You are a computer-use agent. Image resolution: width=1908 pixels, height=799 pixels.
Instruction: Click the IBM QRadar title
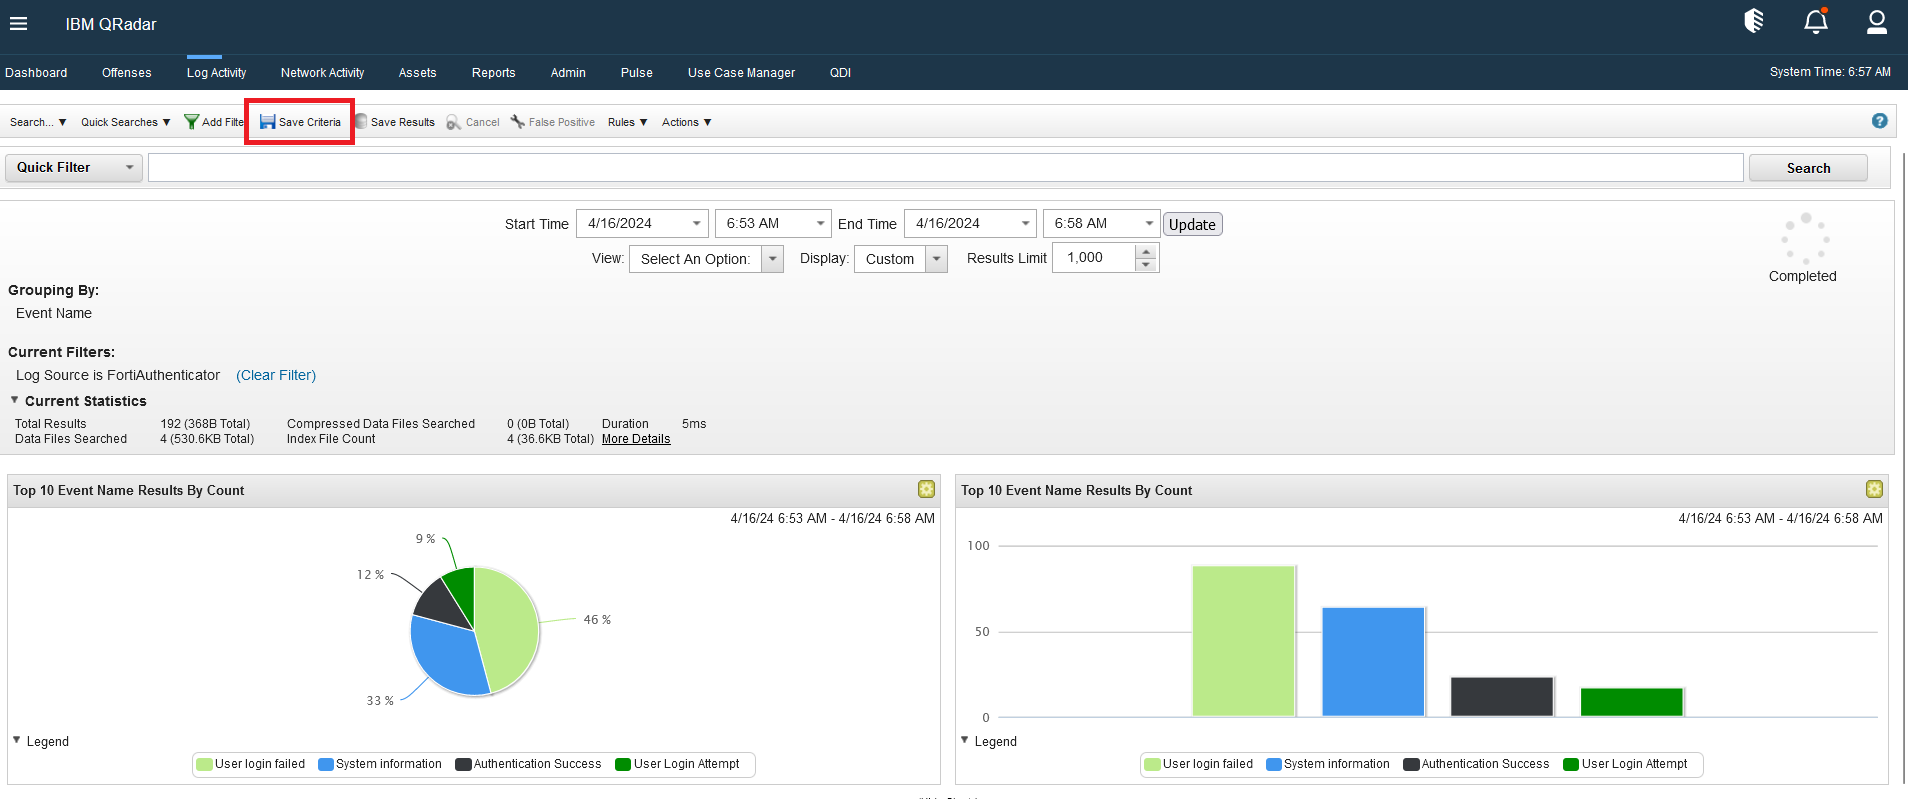pos(111,24)
